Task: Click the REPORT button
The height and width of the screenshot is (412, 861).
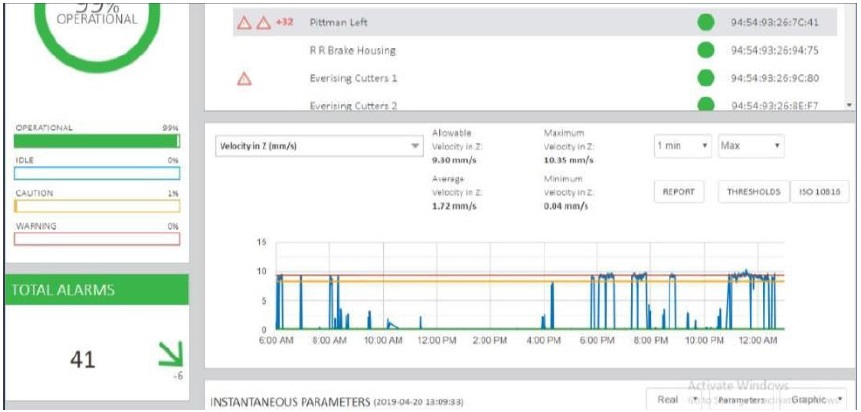Action: [x=680, y=191]
